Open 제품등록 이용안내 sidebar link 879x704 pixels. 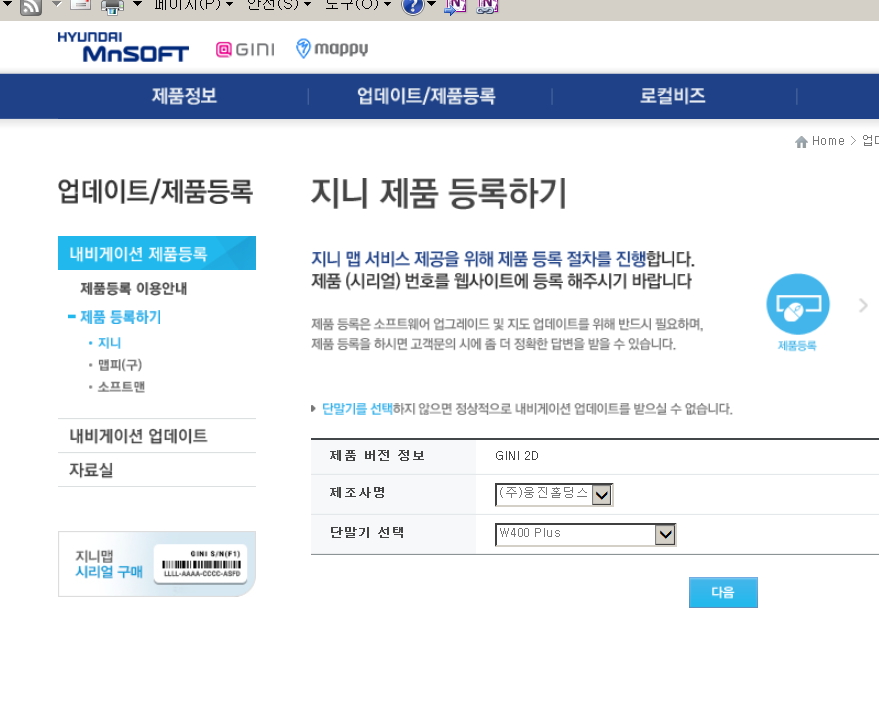(x=133, y=288)
